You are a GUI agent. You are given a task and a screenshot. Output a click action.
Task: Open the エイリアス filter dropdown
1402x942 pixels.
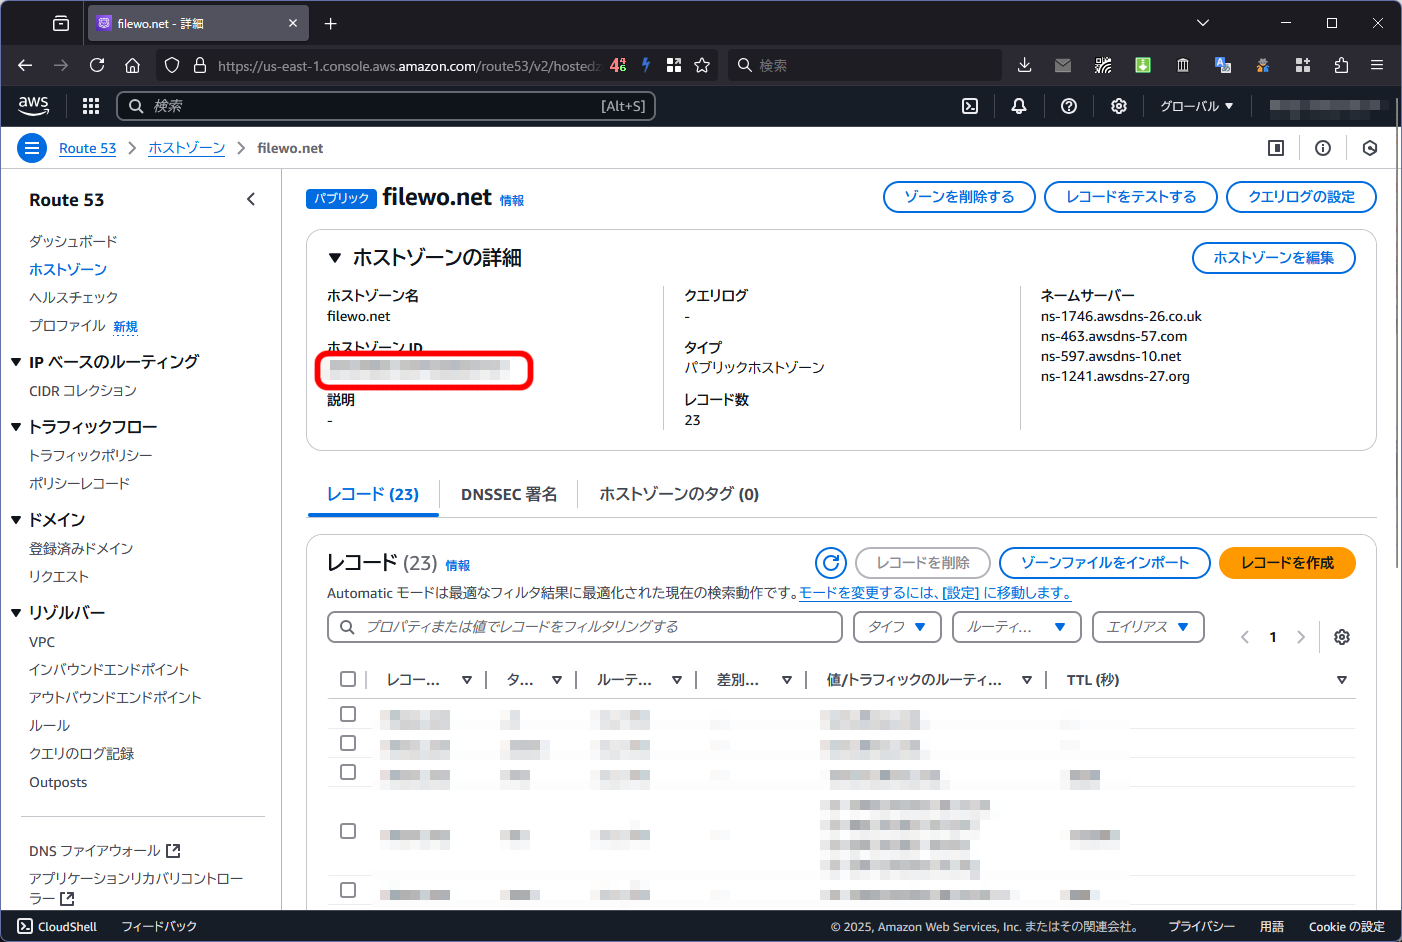[x=1148, y=627]
